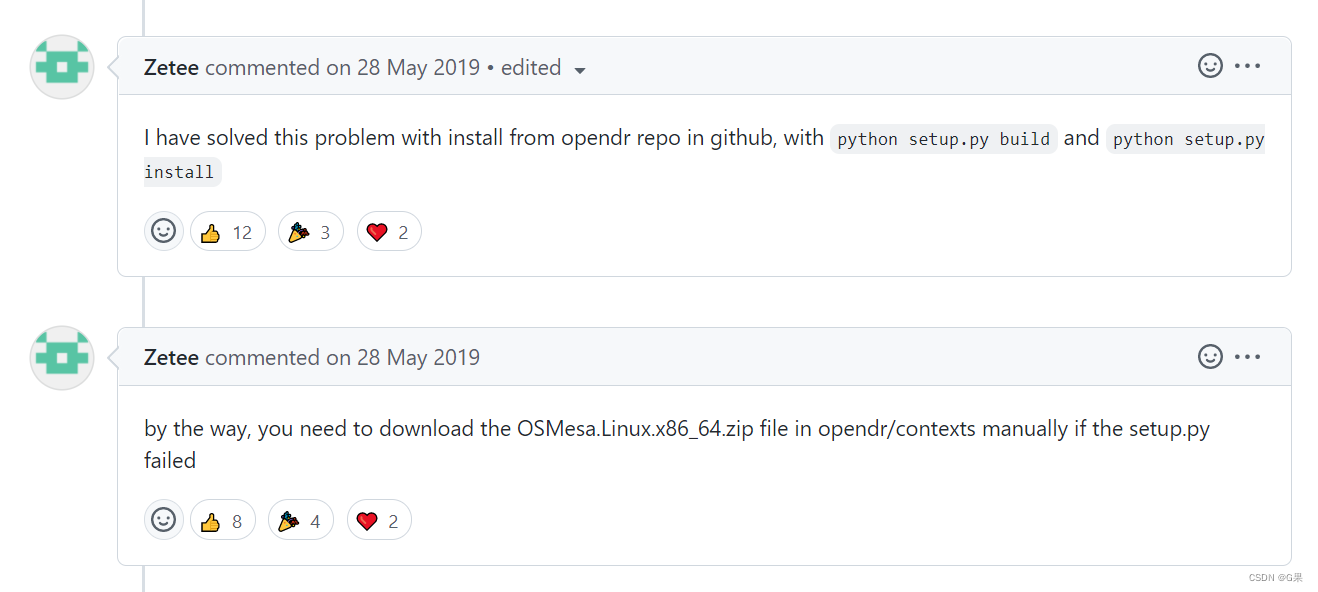Viewport: 1318px width, 592px height.
Task: Expand the edited history dropdown arrow
Action: [580, 70]
